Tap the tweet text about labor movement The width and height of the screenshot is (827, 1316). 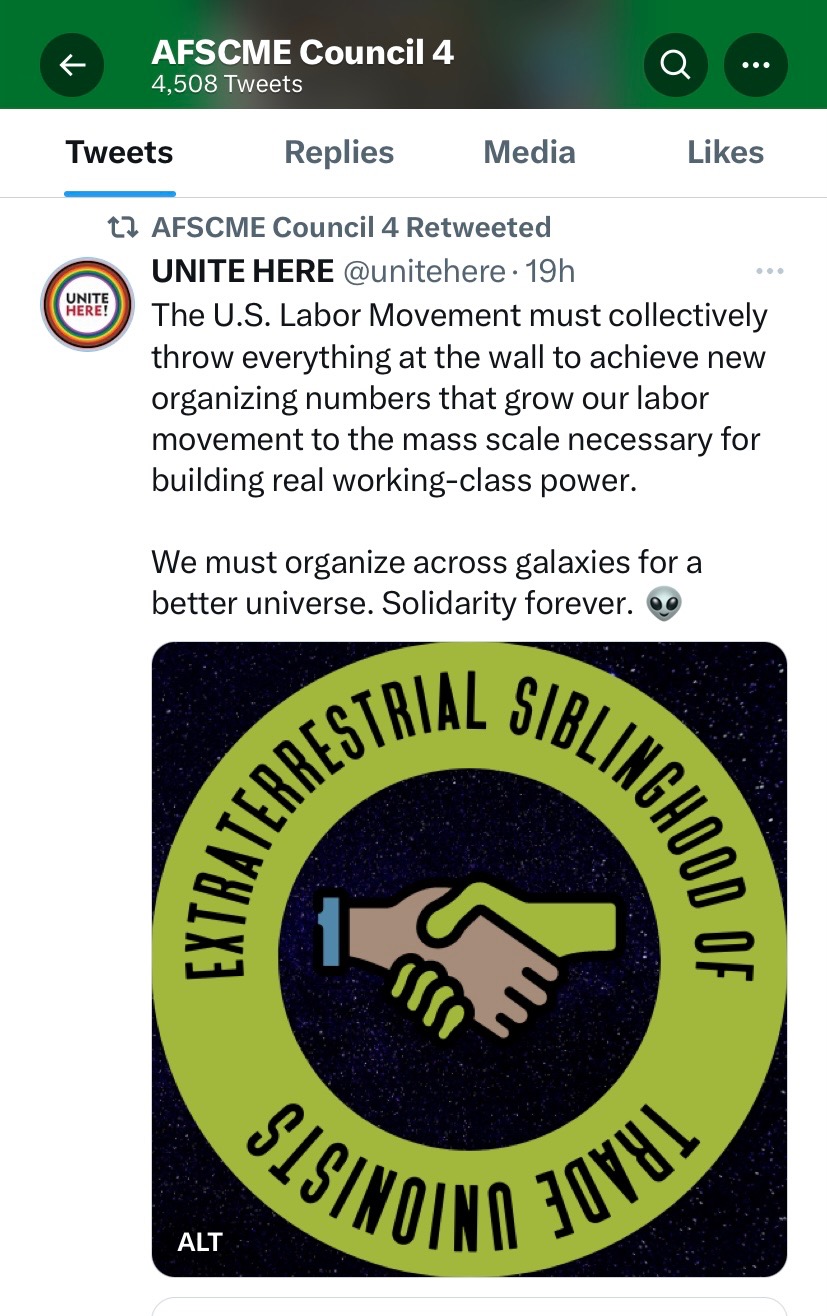tap(459, 398)
